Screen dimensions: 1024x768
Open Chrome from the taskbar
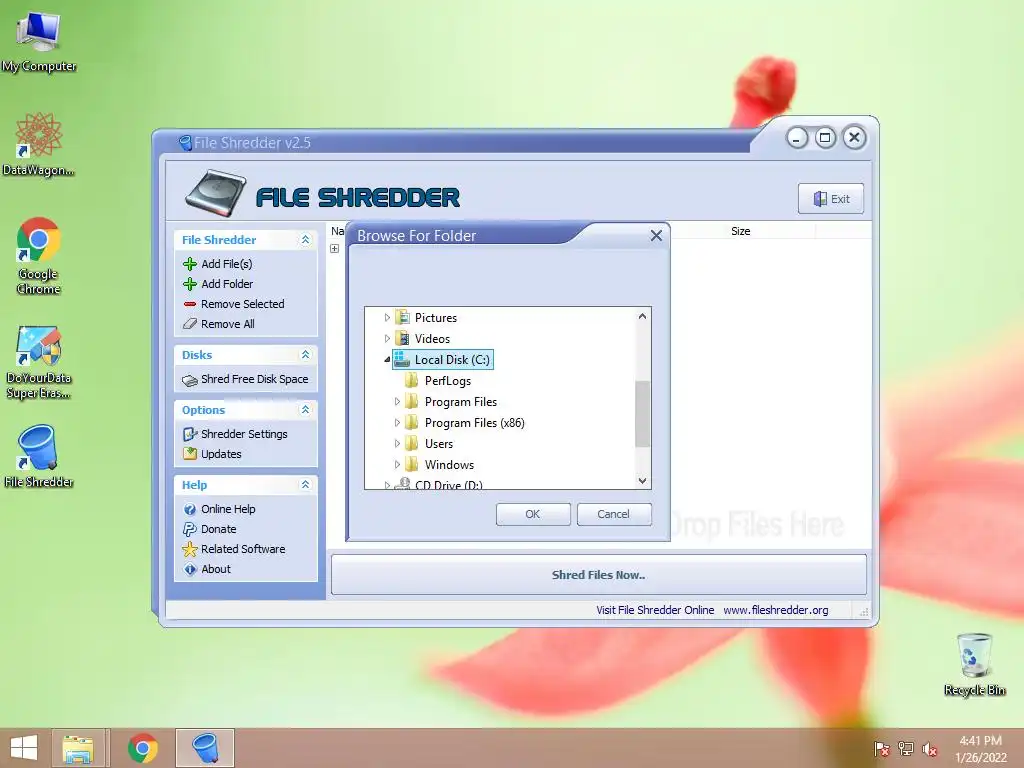(143, 748)
